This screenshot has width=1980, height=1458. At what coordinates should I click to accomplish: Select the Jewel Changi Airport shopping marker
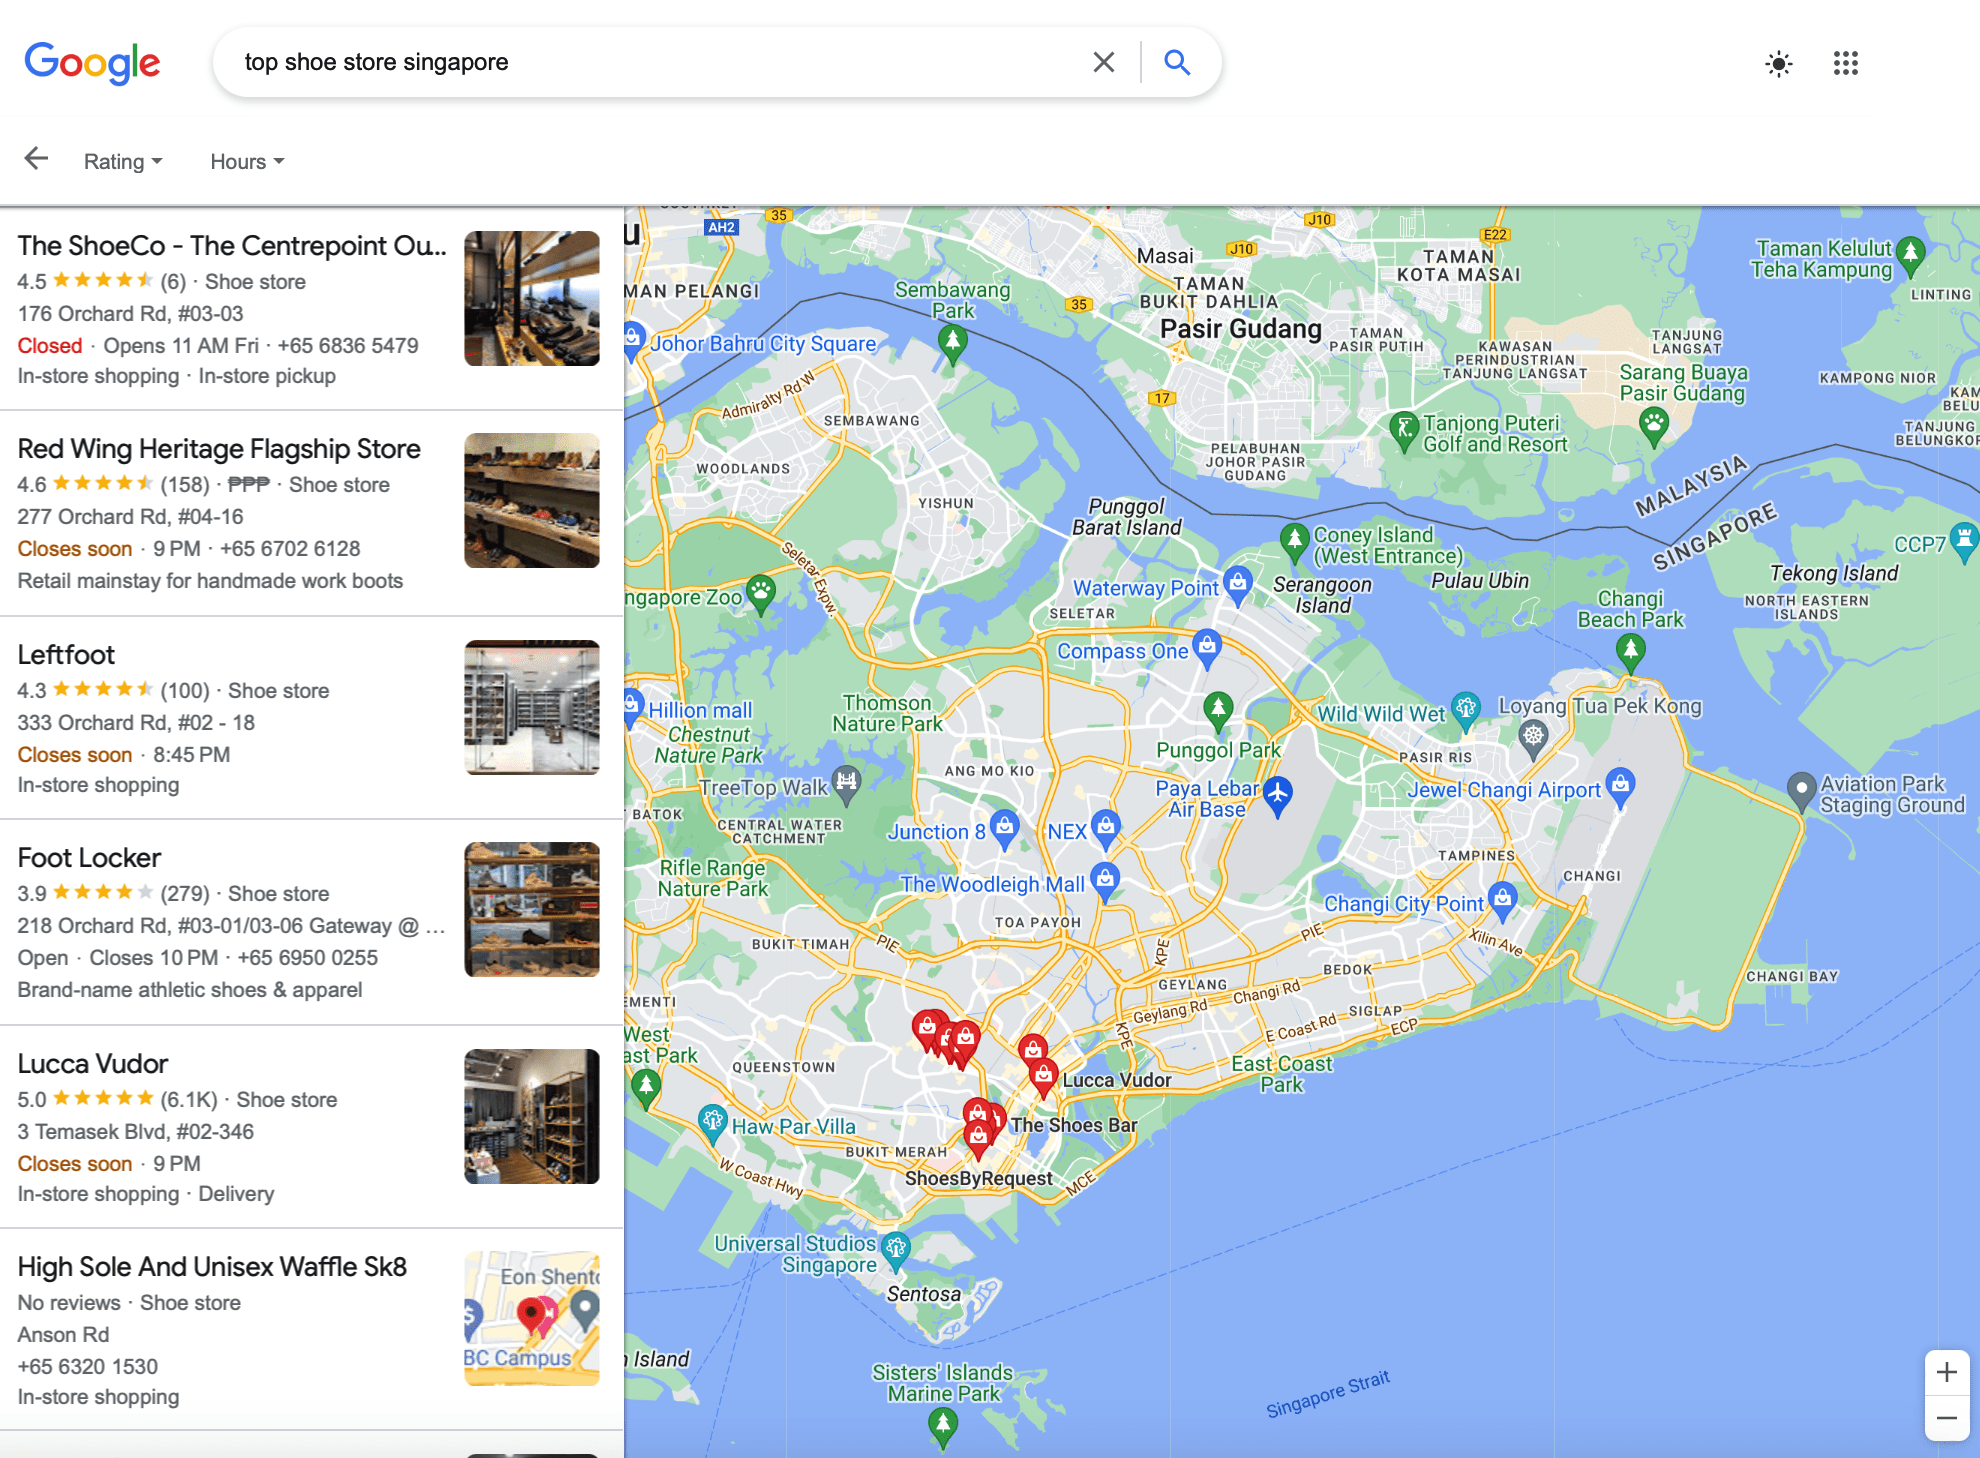pos(1620,784)
